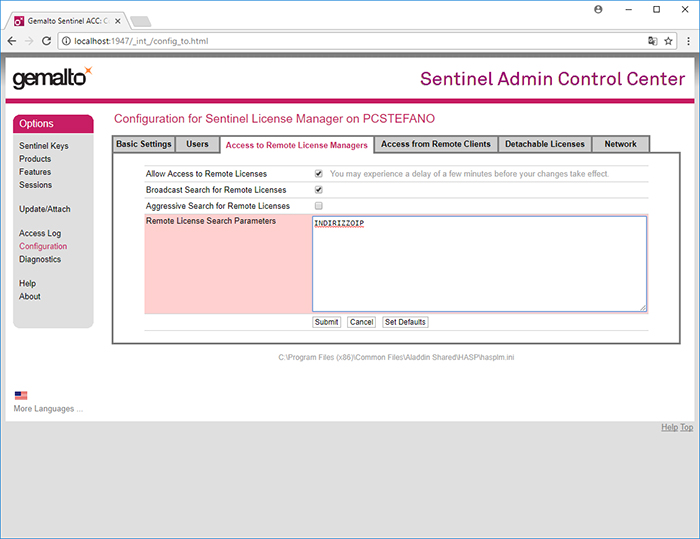The width and height of the screenshot is (700, 539).
Task: Open the Detachable Licenses tab
Action: click(545, 144)
